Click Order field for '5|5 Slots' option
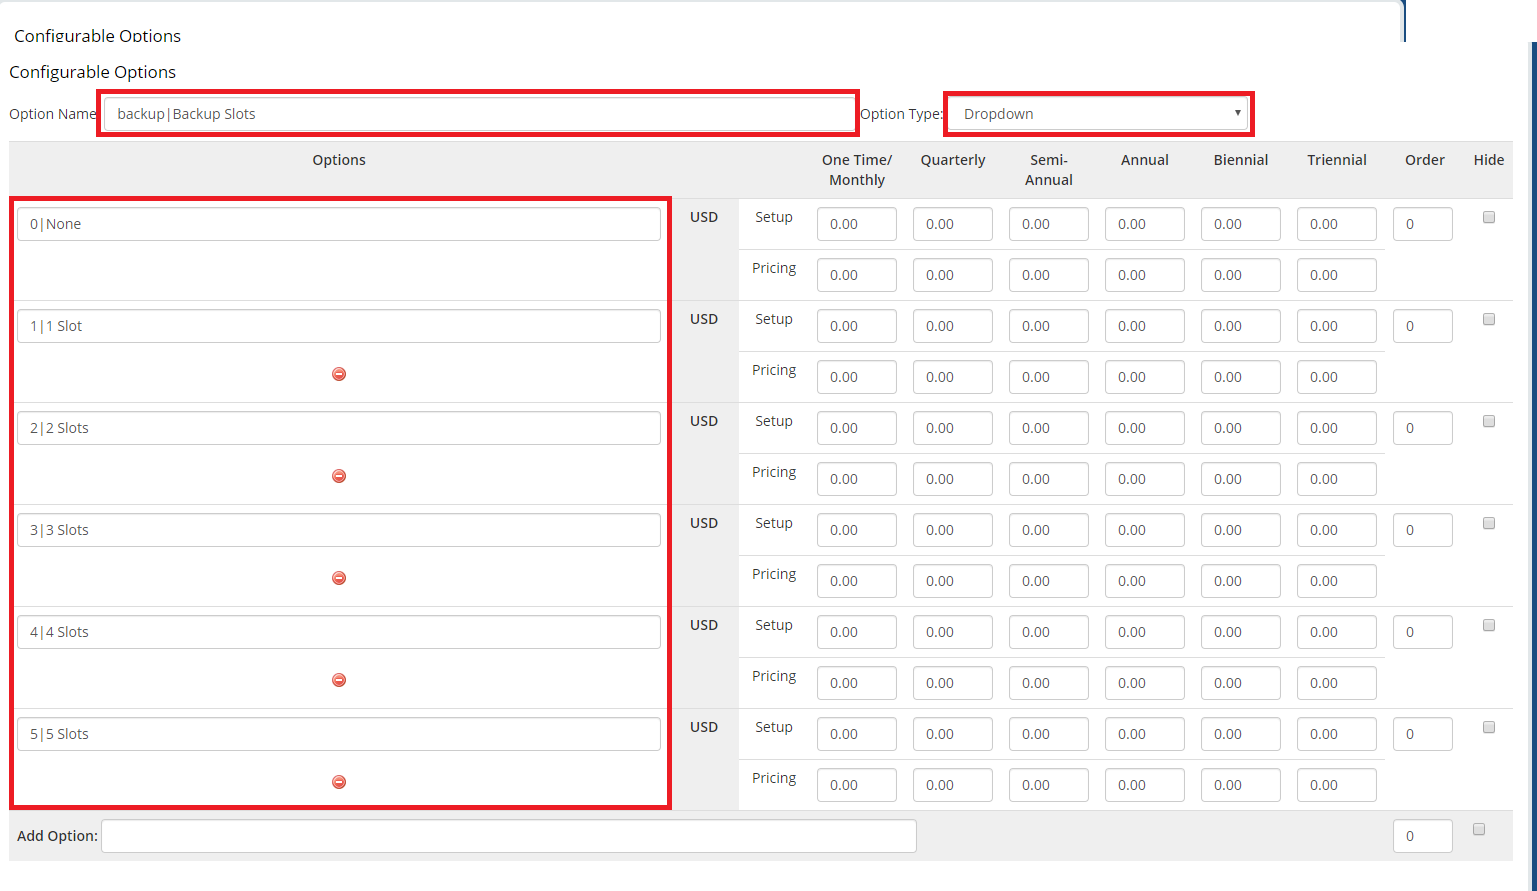This screenshot has height=891, width=1537. [x=1423, y=734]
